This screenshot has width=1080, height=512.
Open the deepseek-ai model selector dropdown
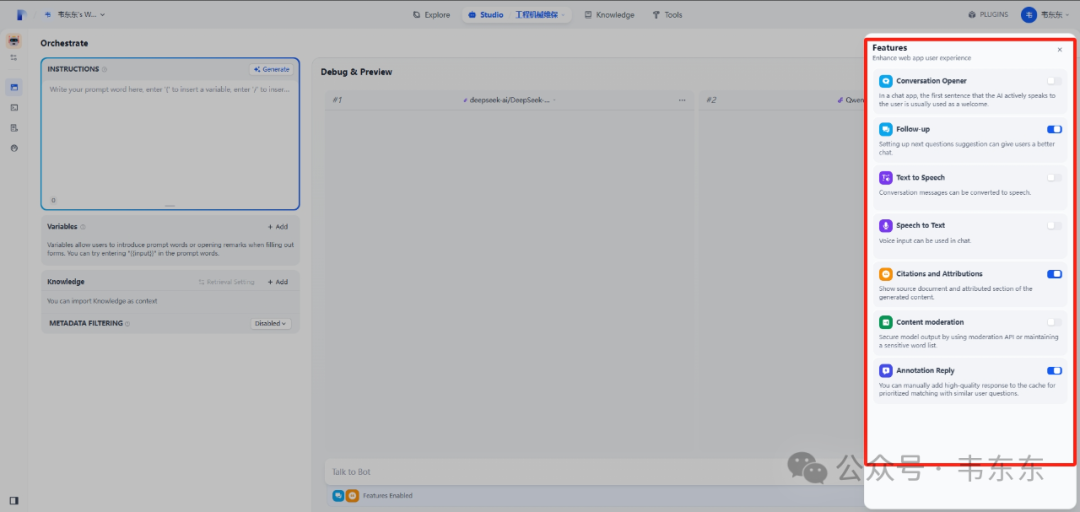point(510,100)
